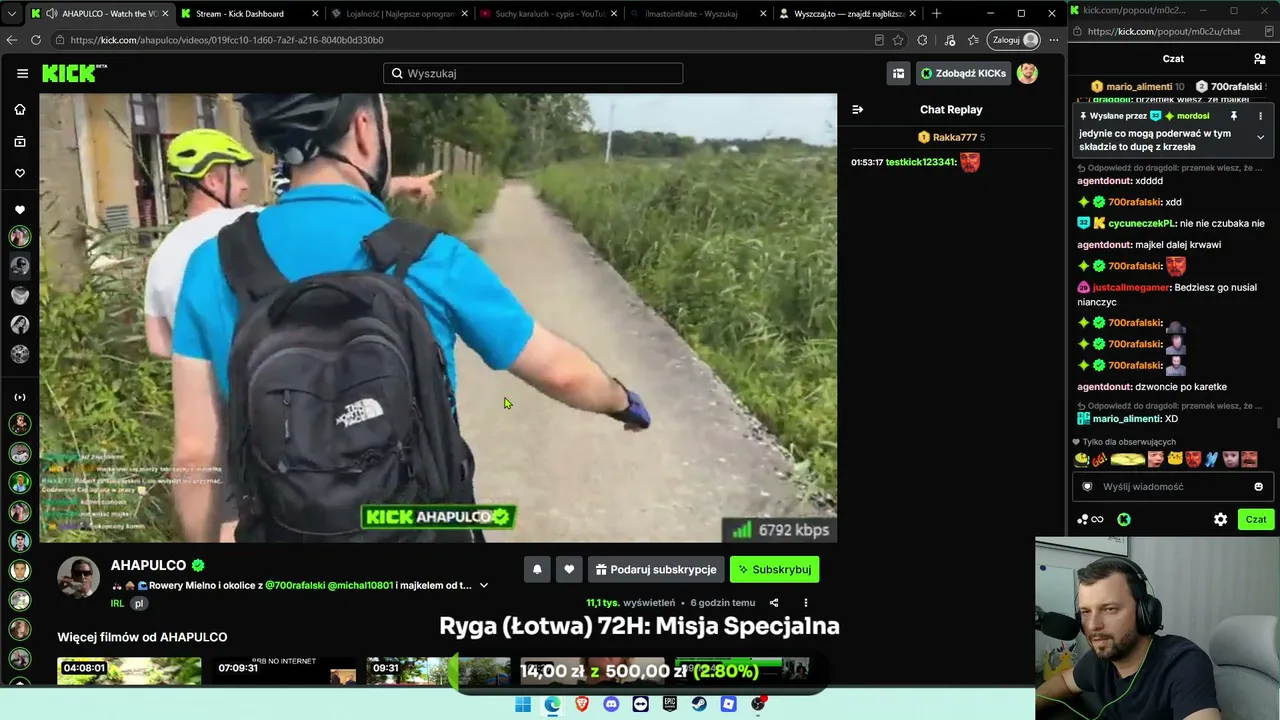Open the profile avatar menu in header

[1027, 73]
